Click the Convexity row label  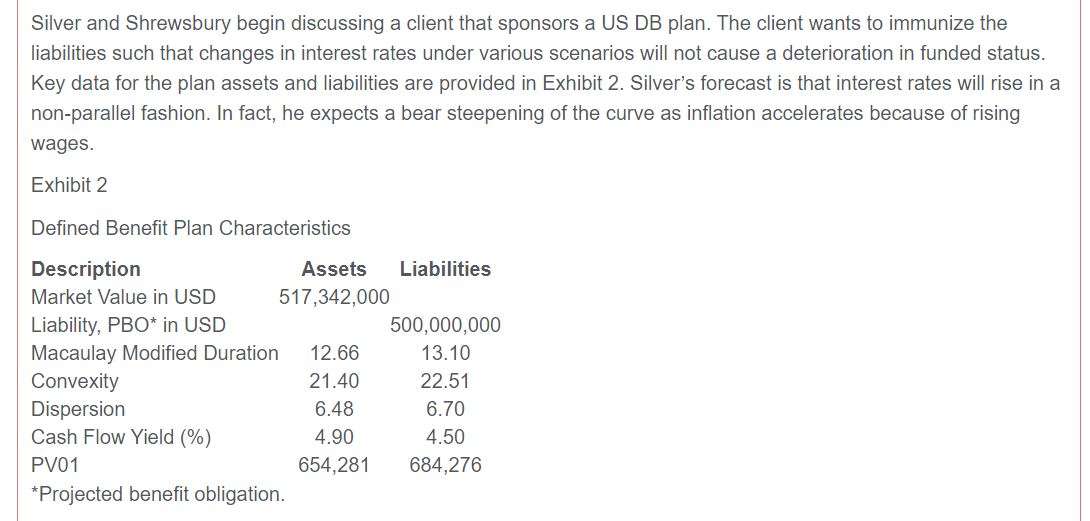[75, 381]
